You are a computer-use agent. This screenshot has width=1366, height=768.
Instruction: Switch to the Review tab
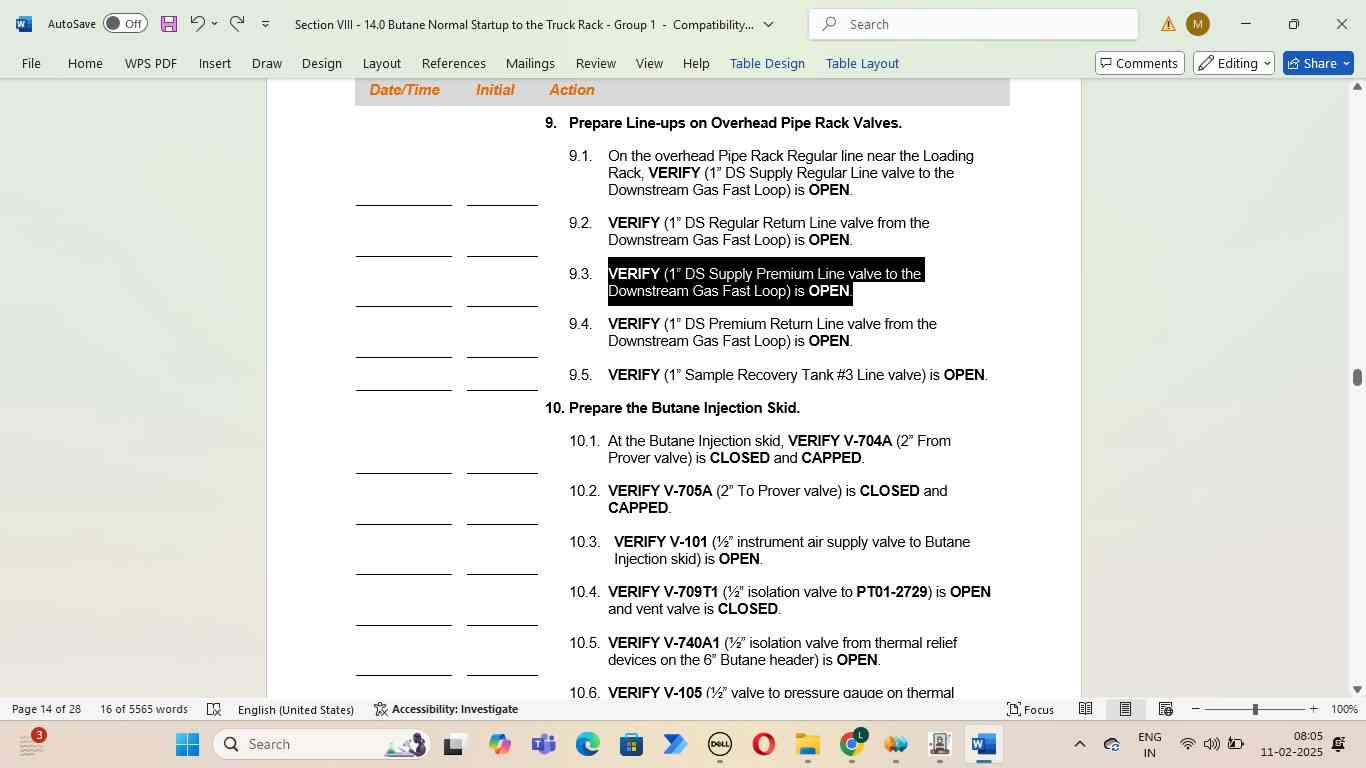point(596,63)
